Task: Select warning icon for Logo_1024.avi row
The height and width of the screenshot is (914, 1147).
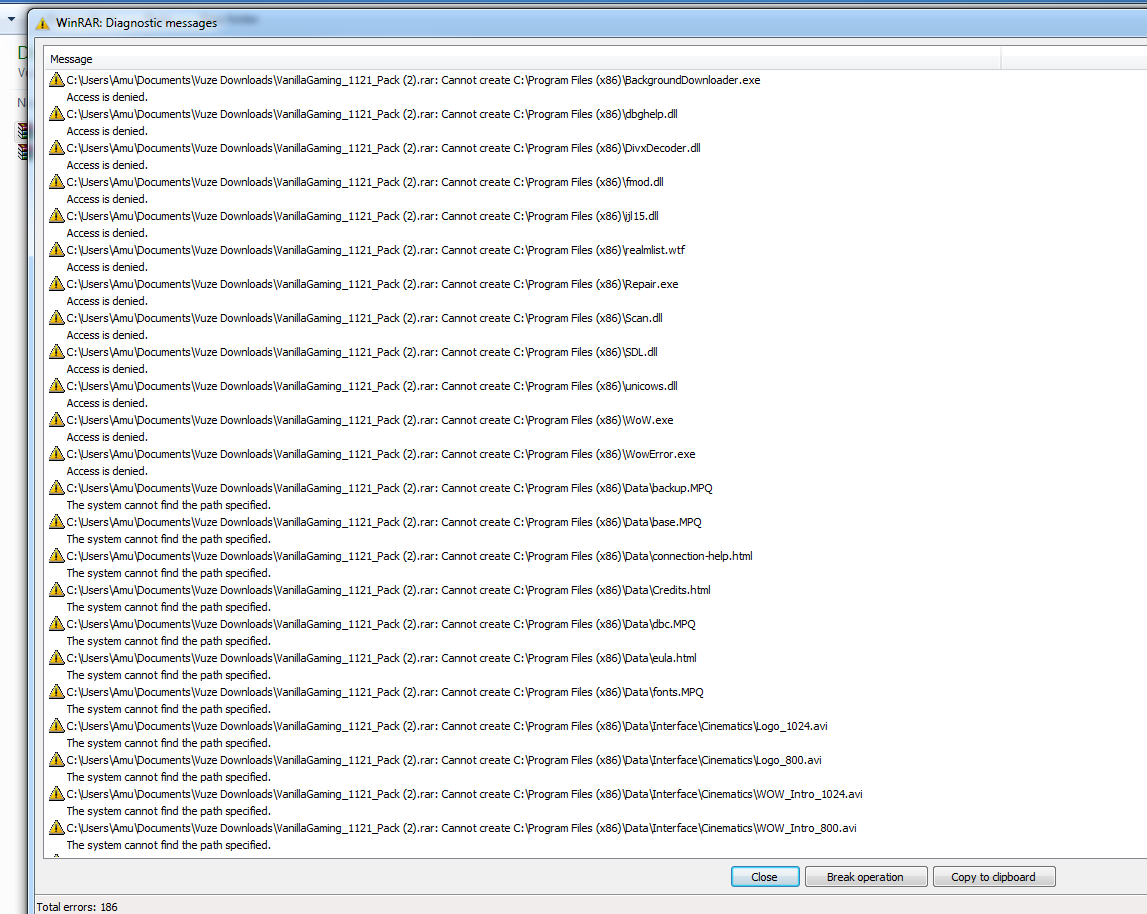Action: click(56, 725)
